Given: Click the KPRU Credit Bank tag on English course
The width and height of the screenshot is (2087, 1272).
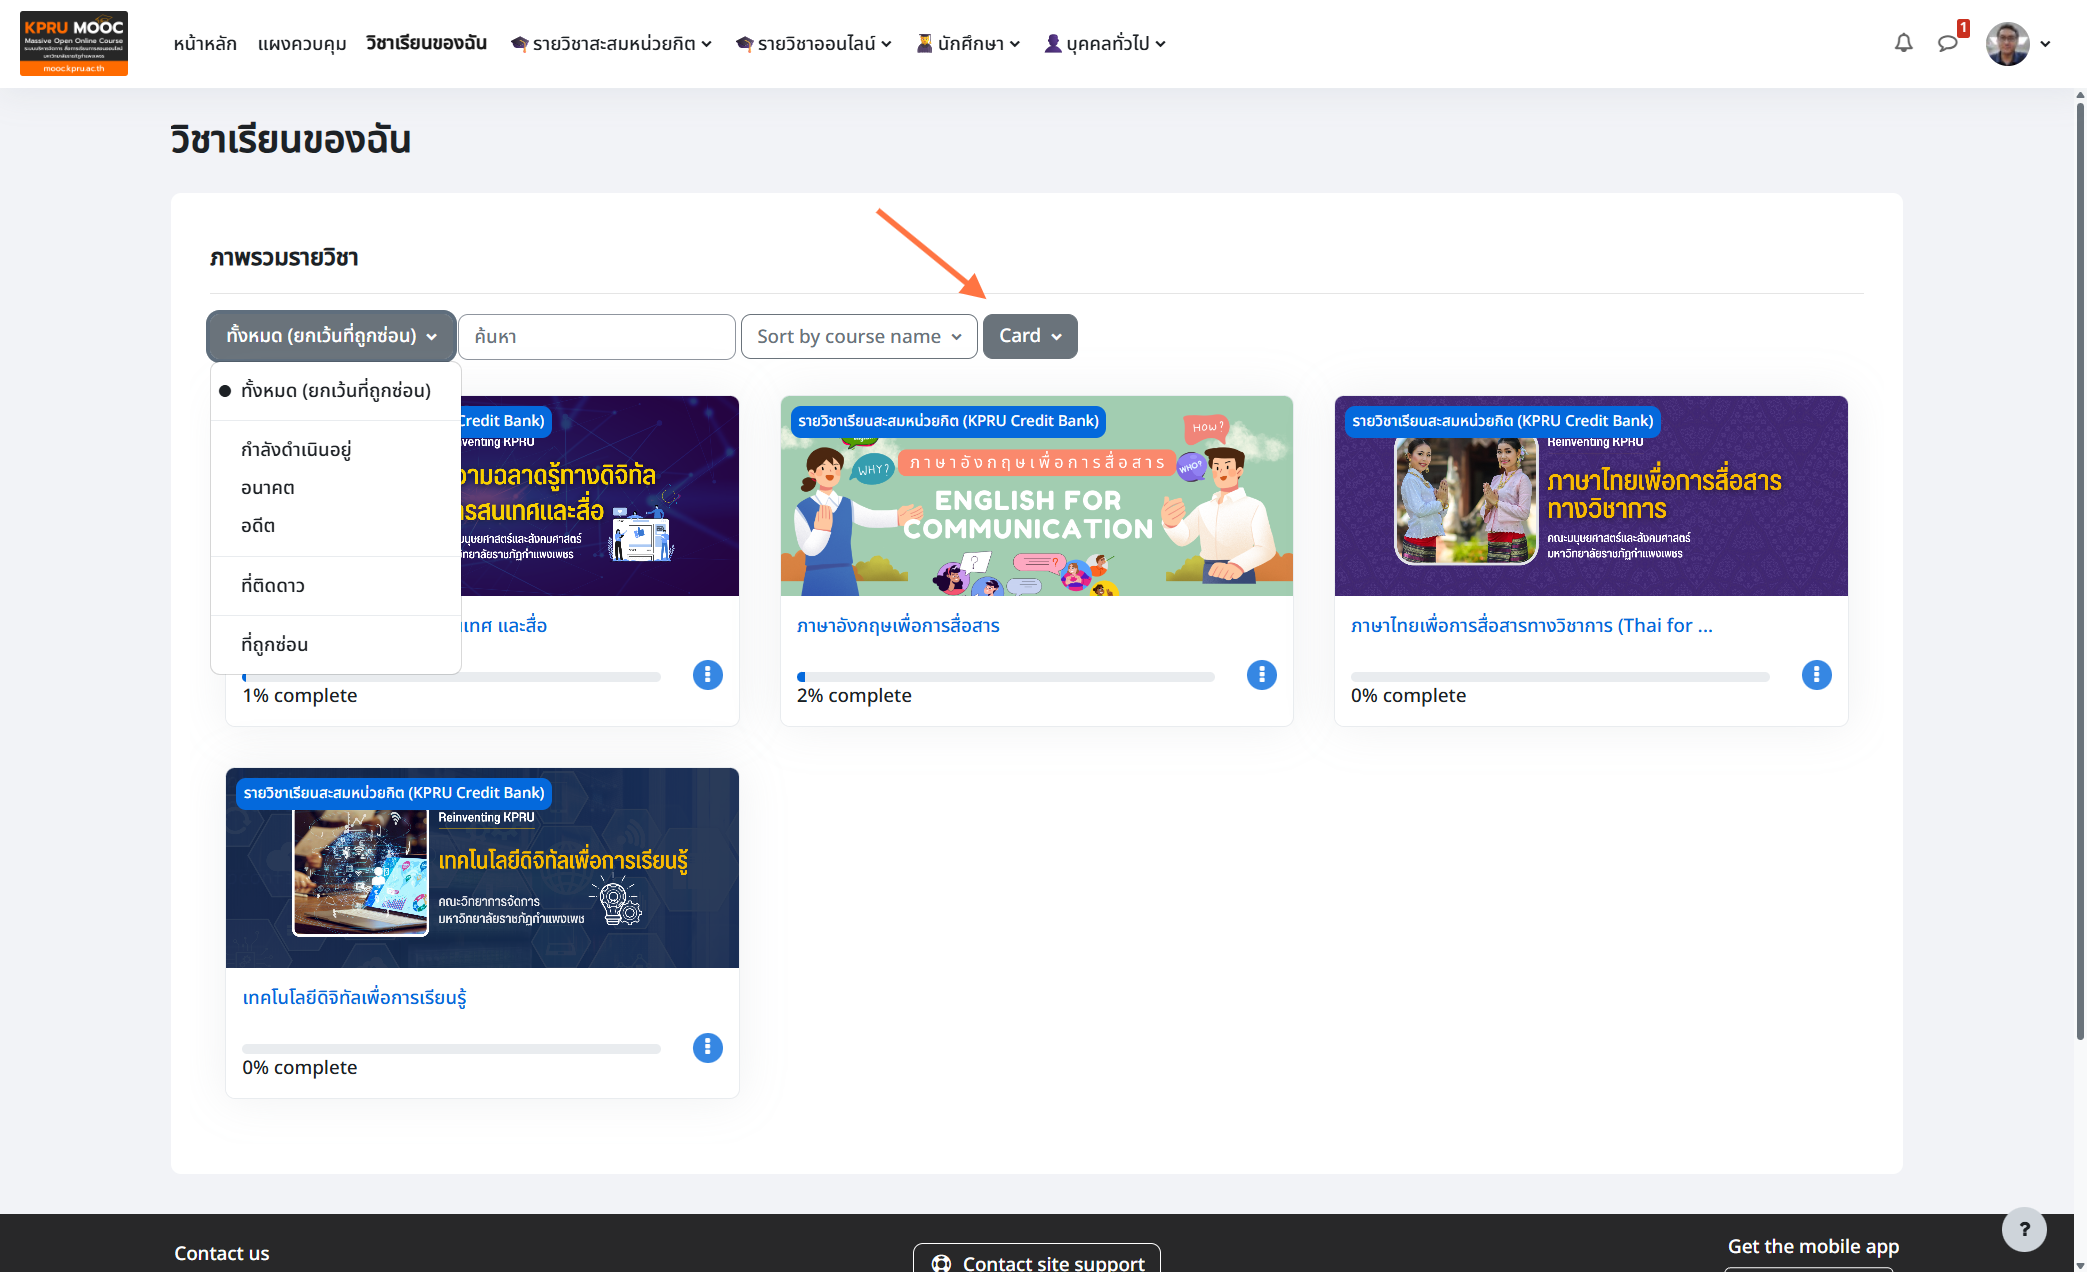Looking at the screenshot, I should 948,421.
